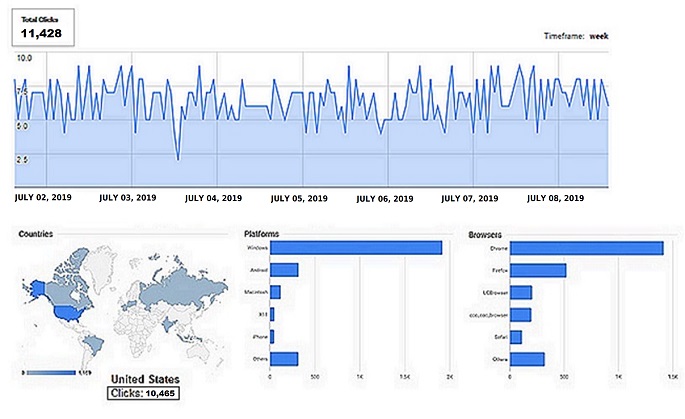Click the United States Clicks 10,465 box
The width and height of the screenshot is (685, 419).
coord(144,394)
